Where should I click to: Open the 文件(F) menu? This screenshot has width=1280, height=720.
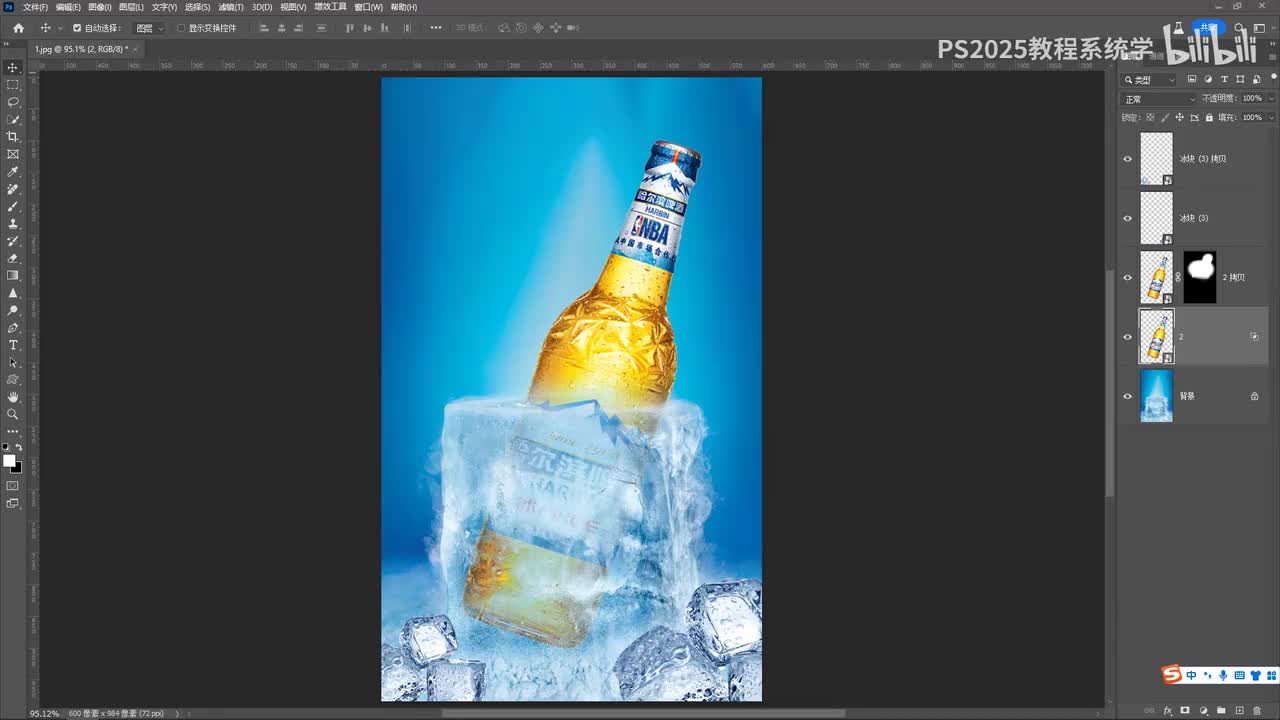point(35,7)
